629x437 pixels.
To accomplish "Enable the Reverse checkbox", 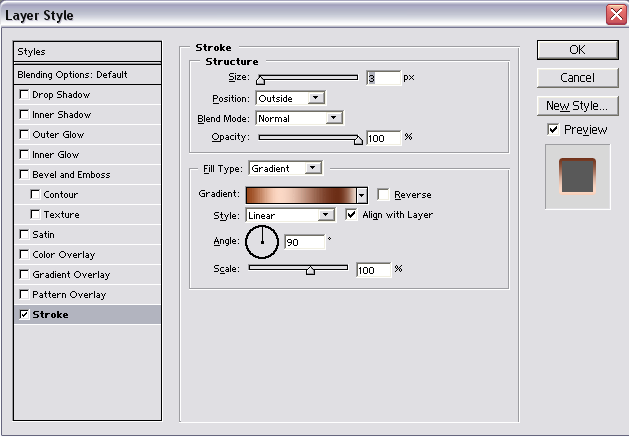I will point(383,194).
